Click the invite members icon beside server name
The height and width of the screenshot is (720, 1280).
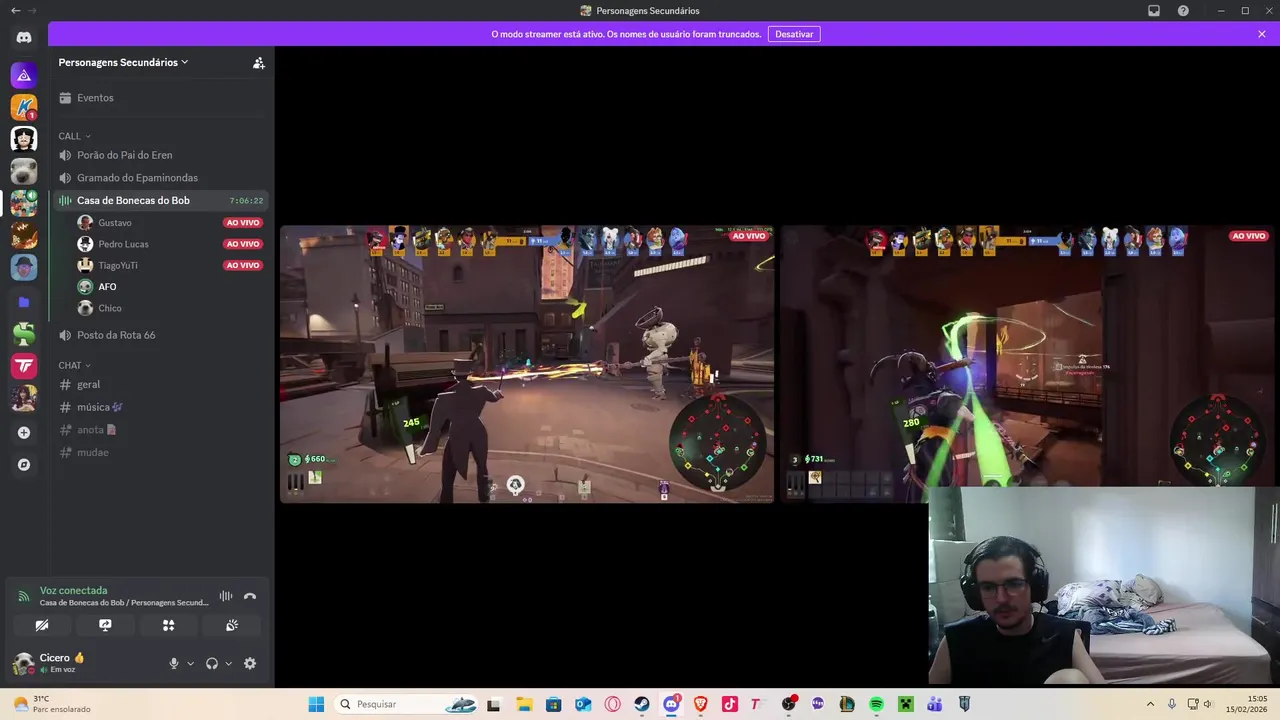point(258,62)
